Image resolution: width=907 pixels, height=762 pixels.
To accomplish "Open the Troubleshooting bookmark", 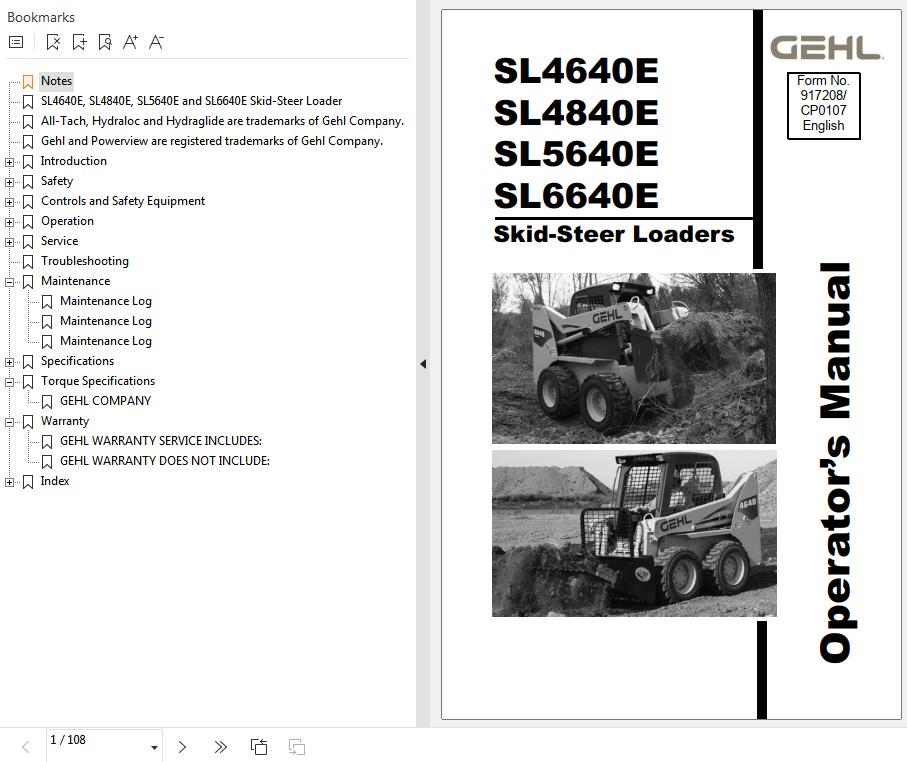I will pyautogui.click(x=84, y=261).
